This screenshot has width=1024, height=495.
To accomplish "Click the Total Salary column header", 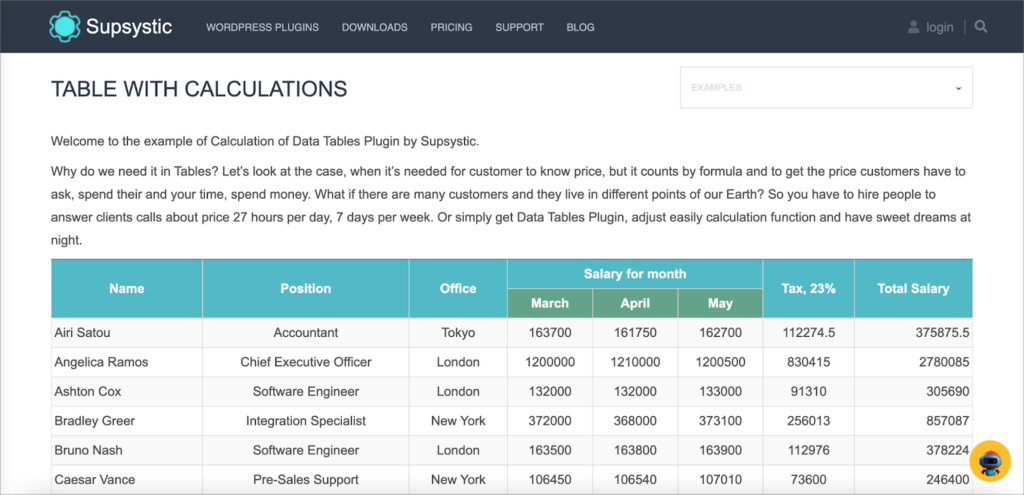I will point(913,289).
